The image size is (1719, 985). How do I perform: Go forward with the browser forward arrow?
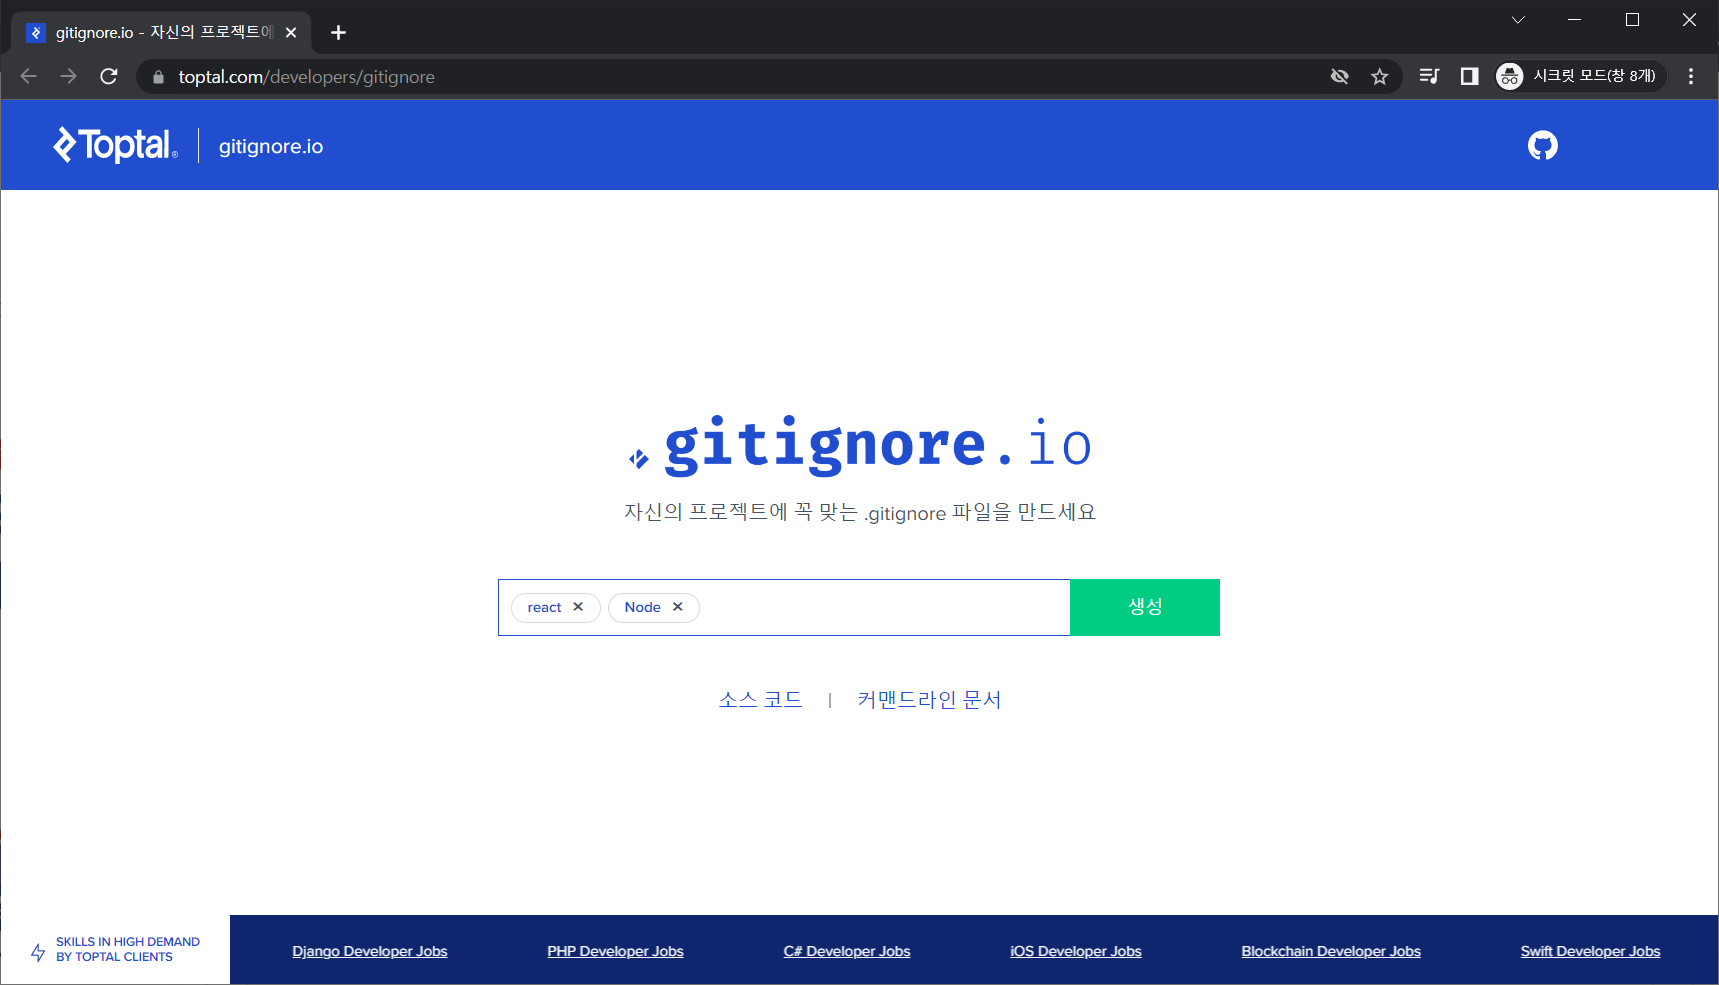(68, 76)
